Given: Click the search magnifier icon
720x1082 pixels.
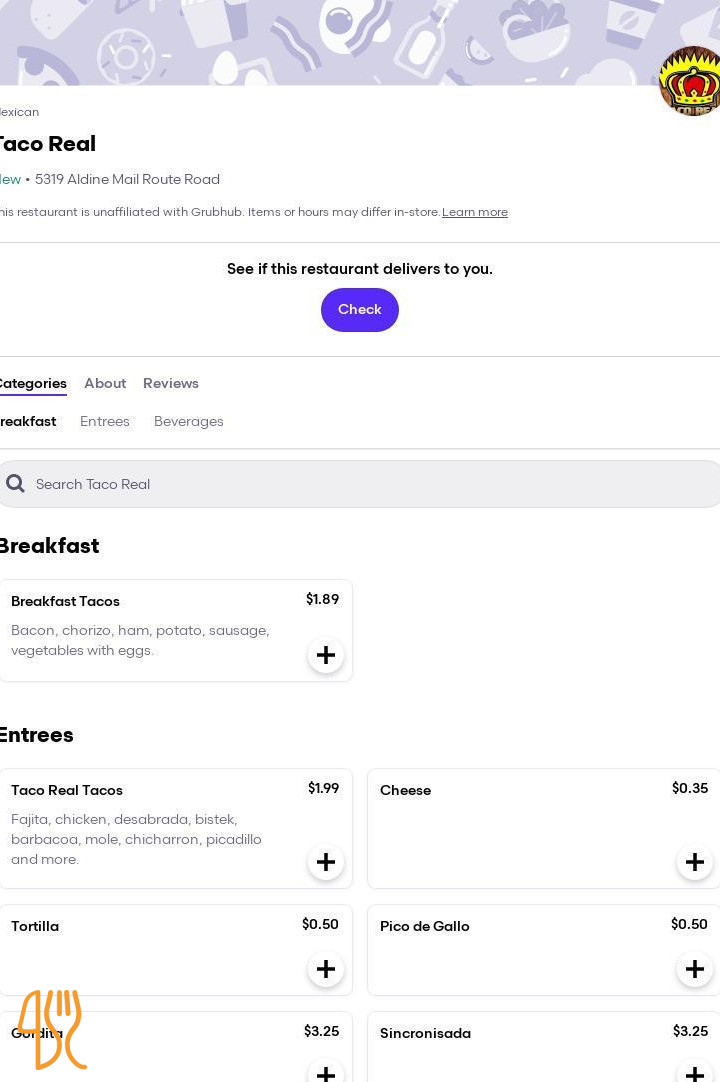Looking at the screenshot, I should pos(15,484).
